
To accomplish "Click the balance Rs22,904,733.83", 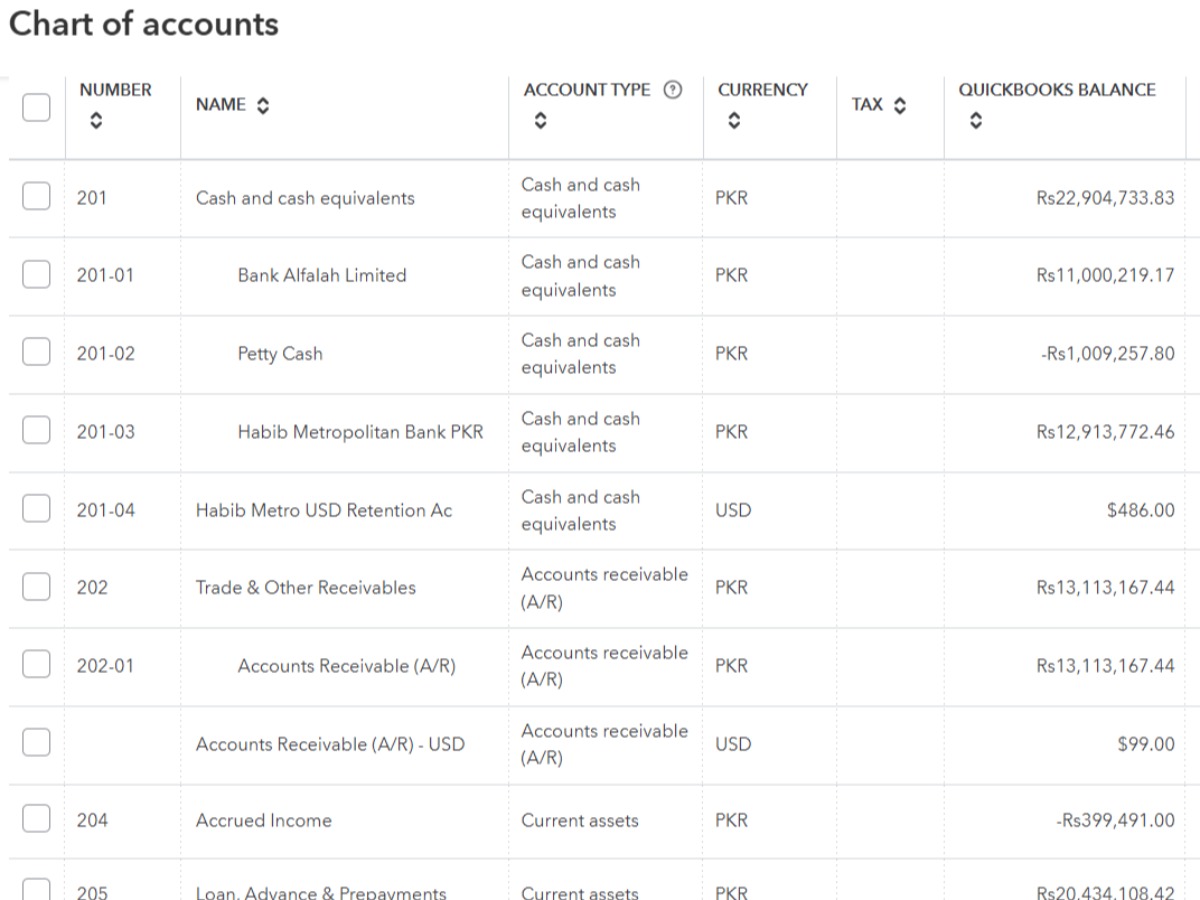I will click(1105, 198).
